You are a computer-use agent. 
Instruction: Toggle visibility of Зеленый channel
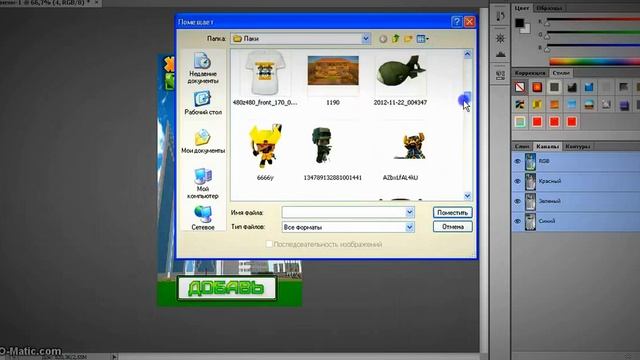tap(518, 201)
